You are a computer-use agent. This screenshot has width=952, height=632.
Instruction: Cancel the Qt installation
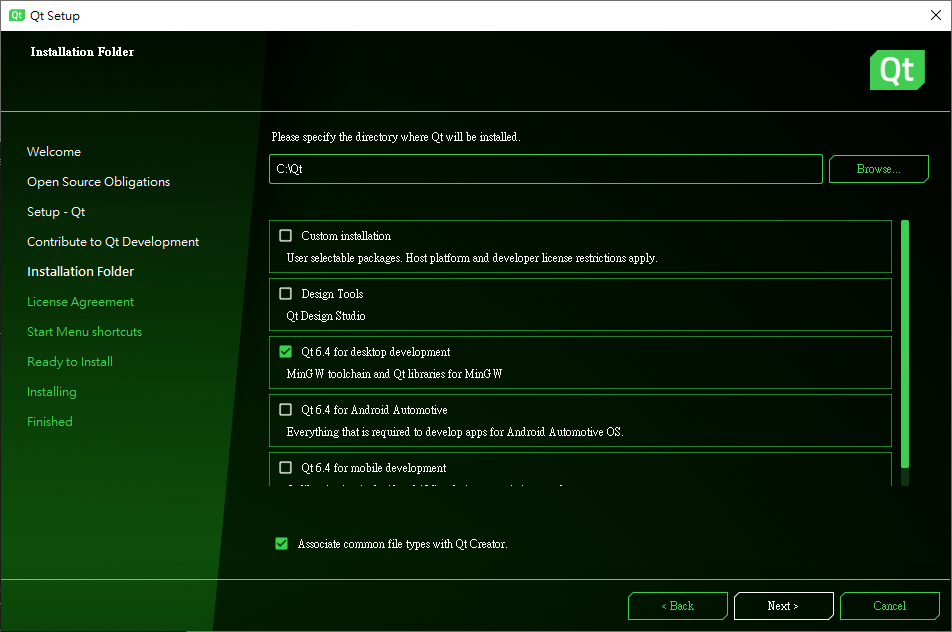pos(889,606)
